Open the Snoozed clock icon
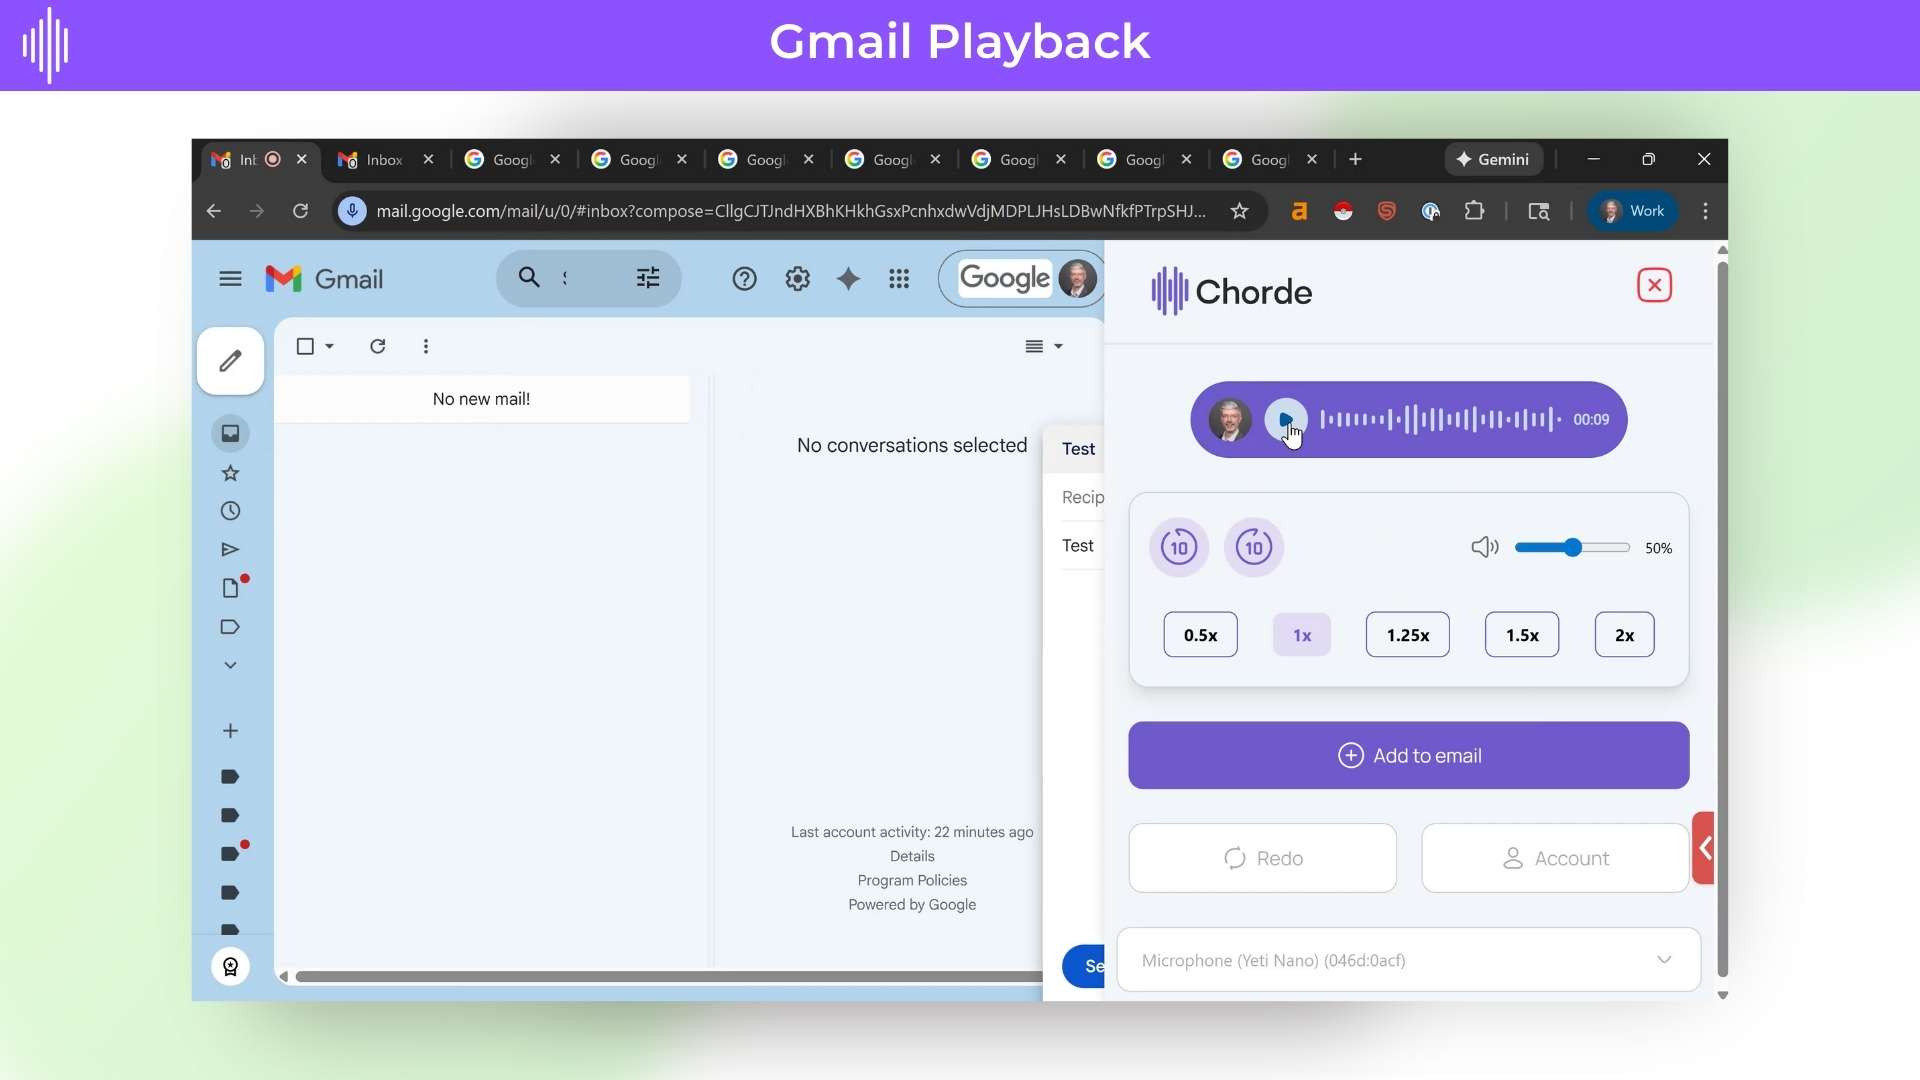The height and width of the screenshot is (1080, 1920). 231,511
